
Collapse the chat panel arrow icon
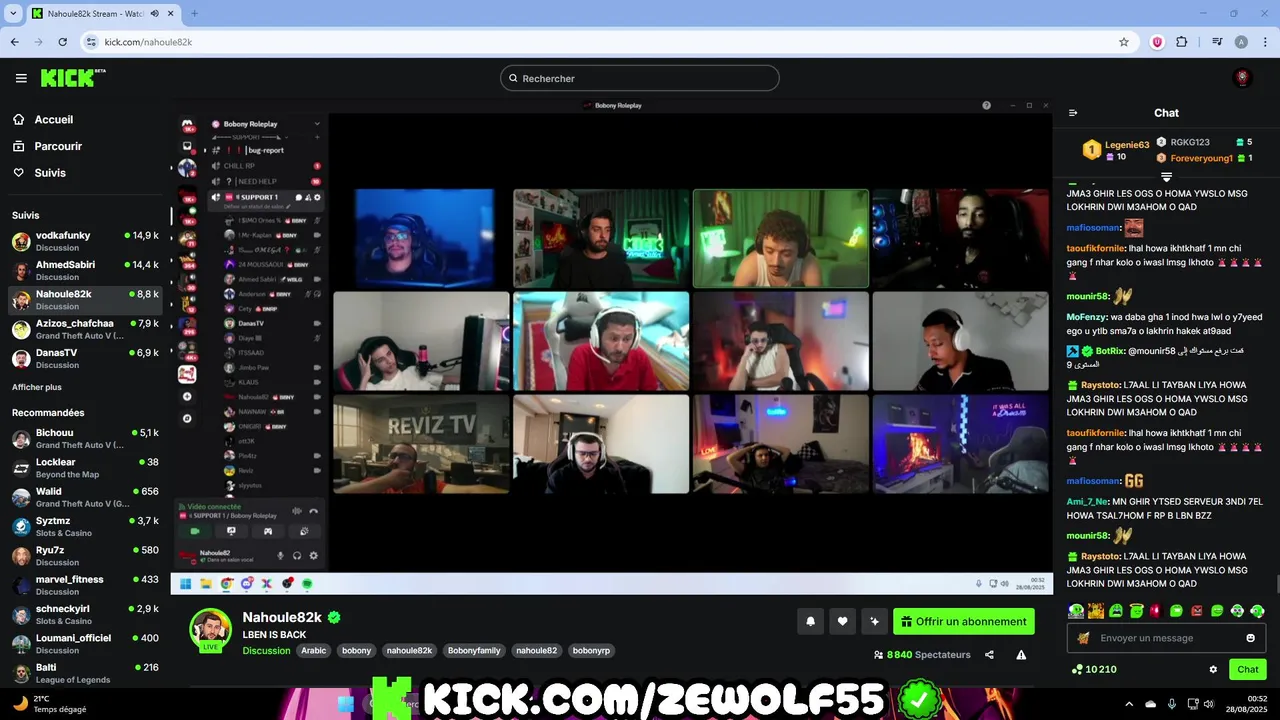[1073, 113]
